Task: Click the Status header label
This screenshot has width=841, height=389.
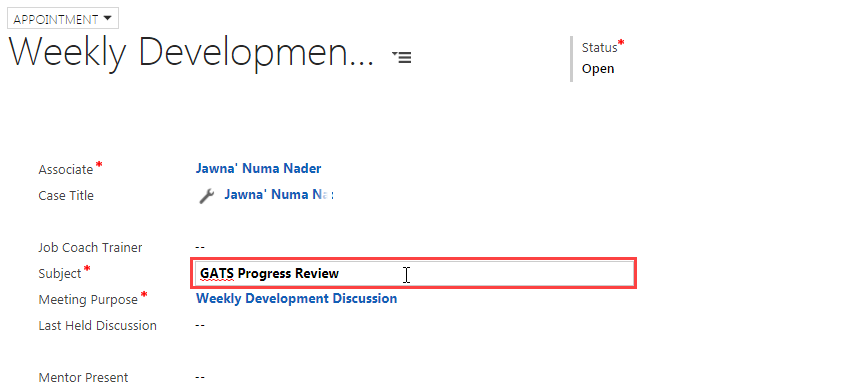Action: click(x=600, y=47)
